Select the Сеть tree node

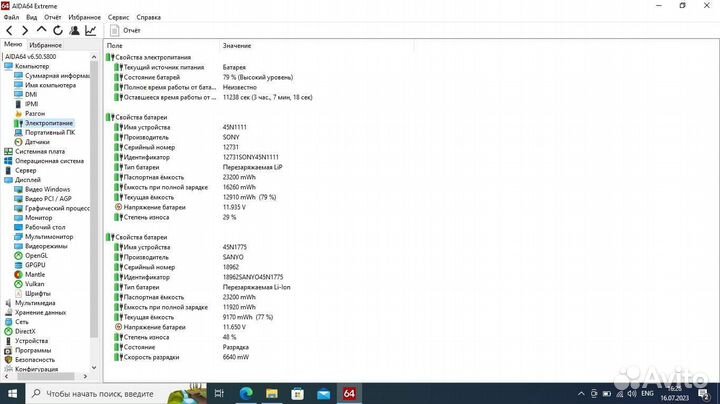pyautogui.click(x=17, y=322)
